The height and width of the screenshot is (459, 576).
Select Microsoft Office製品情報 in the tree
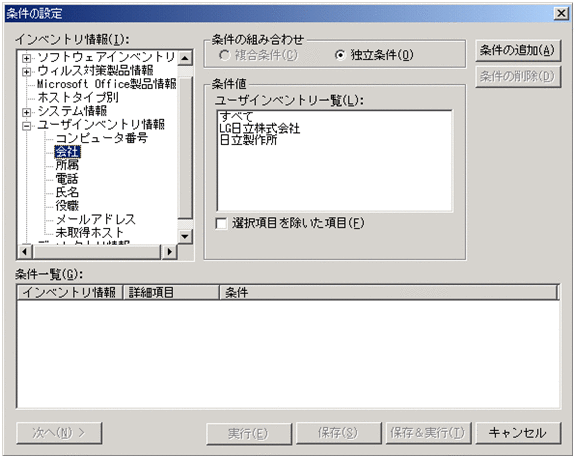pyautogui.click(x=107, y=84)
